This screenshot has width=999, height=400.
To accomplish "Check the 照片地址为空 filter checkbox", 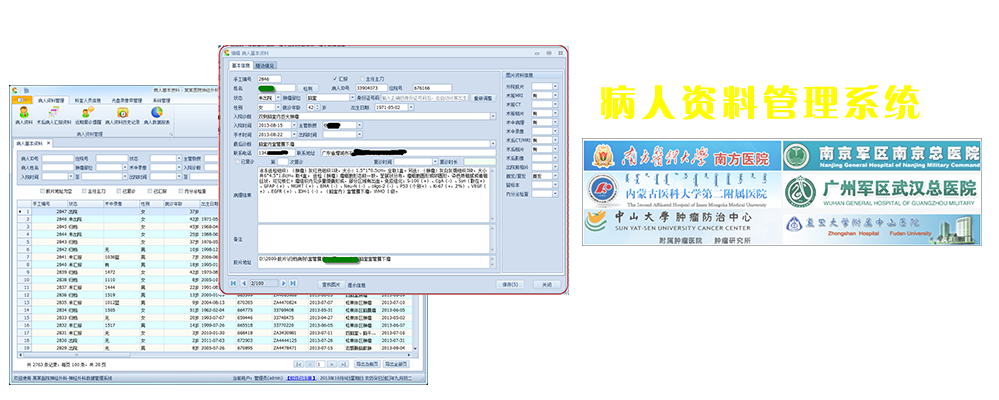I will [42, 190].
